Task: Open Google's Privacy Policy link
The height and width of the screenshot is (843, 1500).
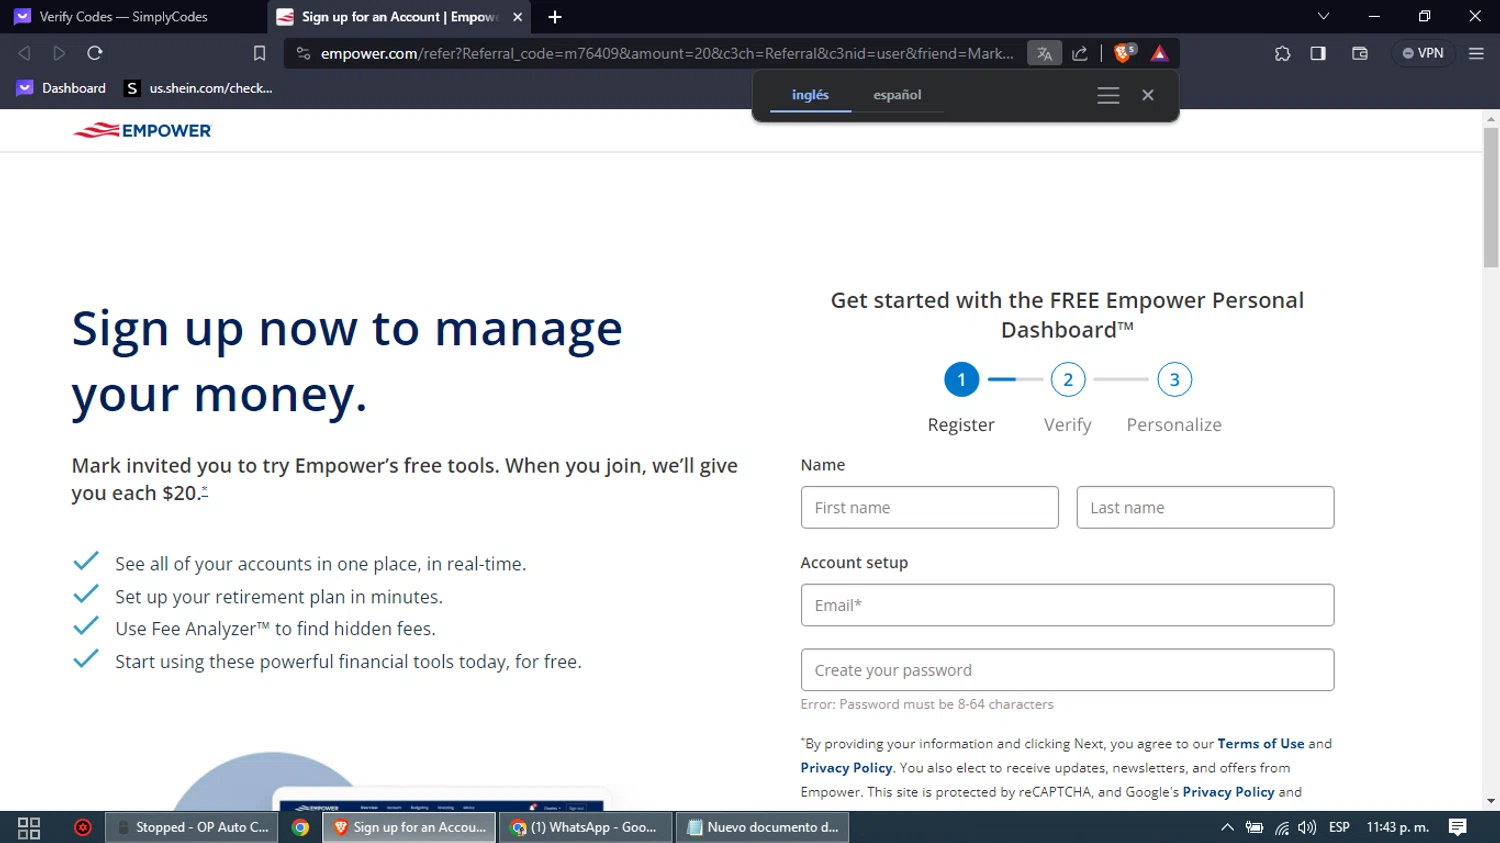Action: click(1228, 792)
